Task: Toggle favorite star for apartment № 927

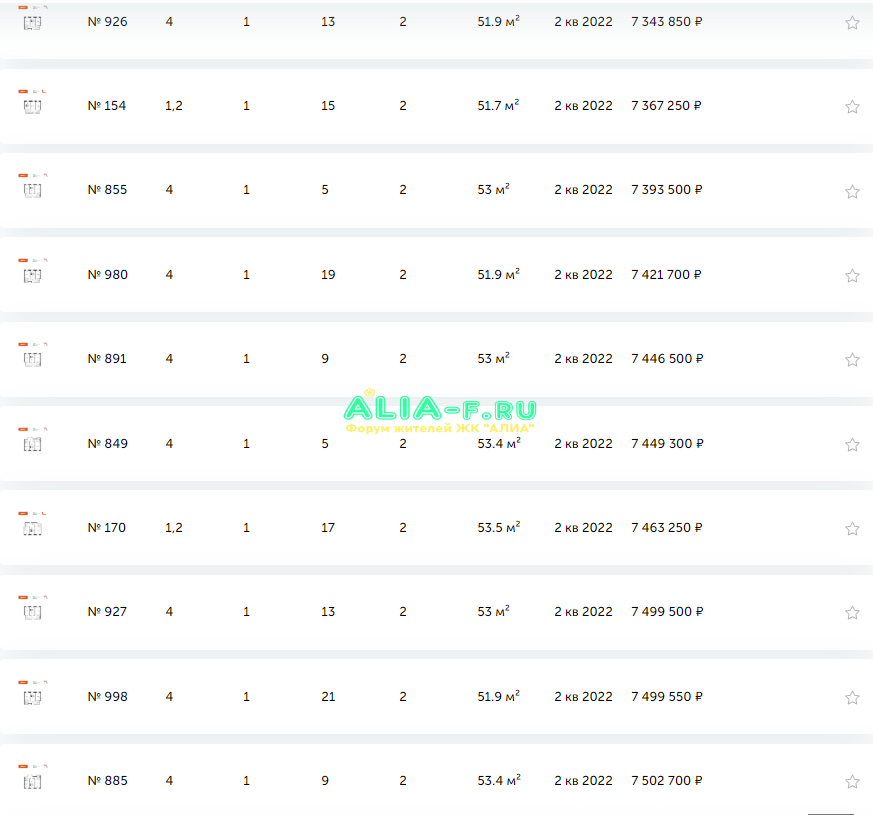Action: click(852, 612)
